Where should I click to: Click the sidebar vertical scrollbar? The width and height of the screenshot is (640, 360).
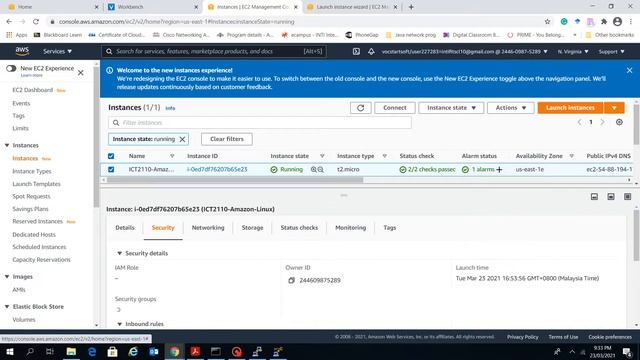[96, 137]
